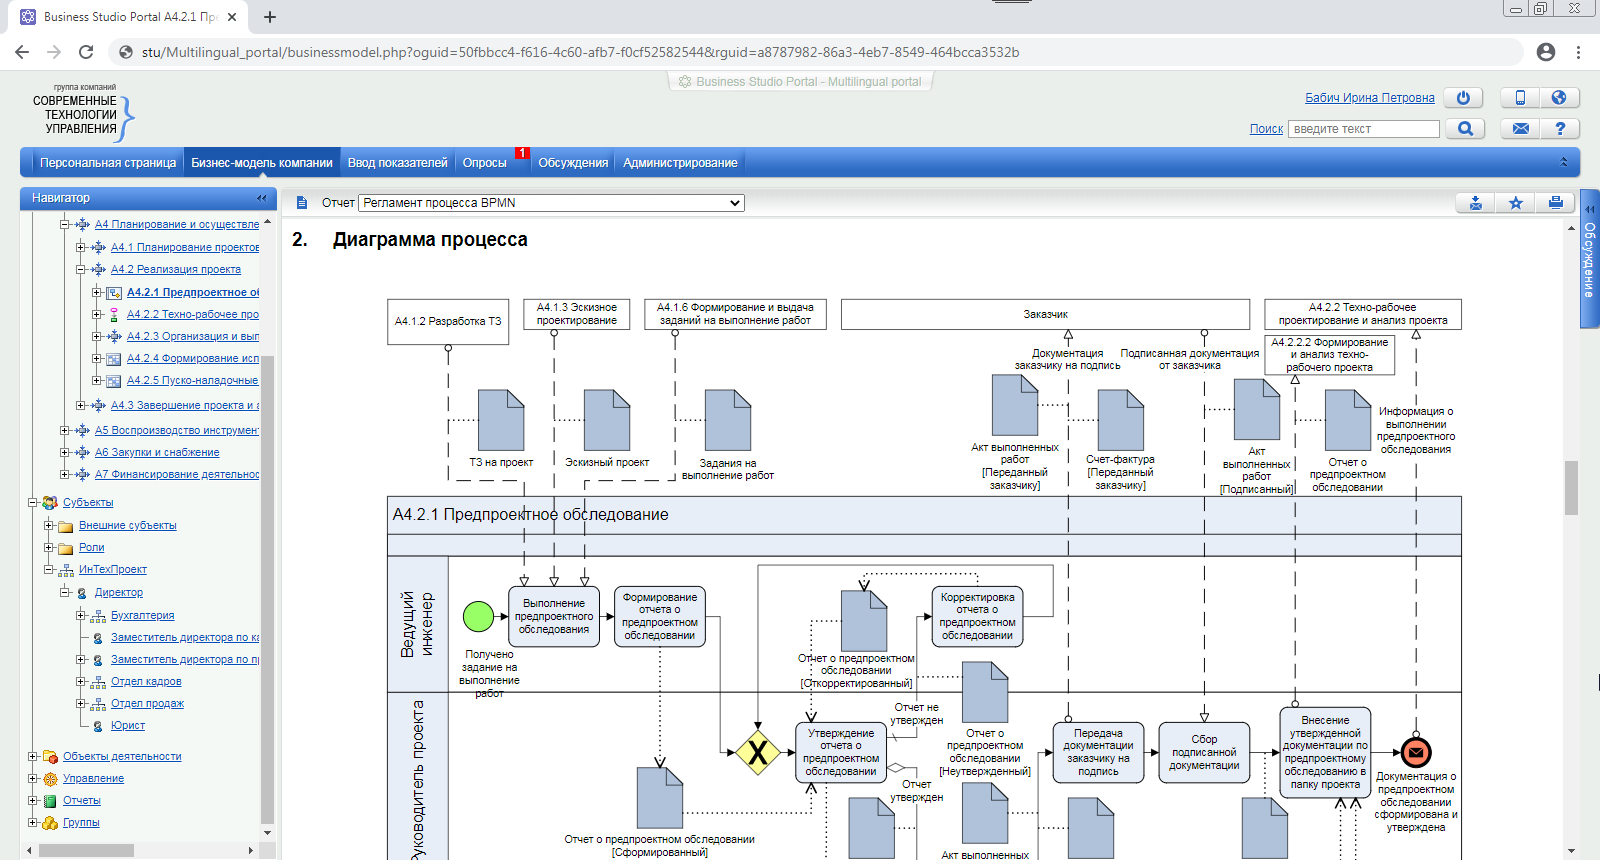Open user profile link Бабич Ирина Петровна
The width and height of the screenshot is (1600, 860).
tap(1369, 98)
